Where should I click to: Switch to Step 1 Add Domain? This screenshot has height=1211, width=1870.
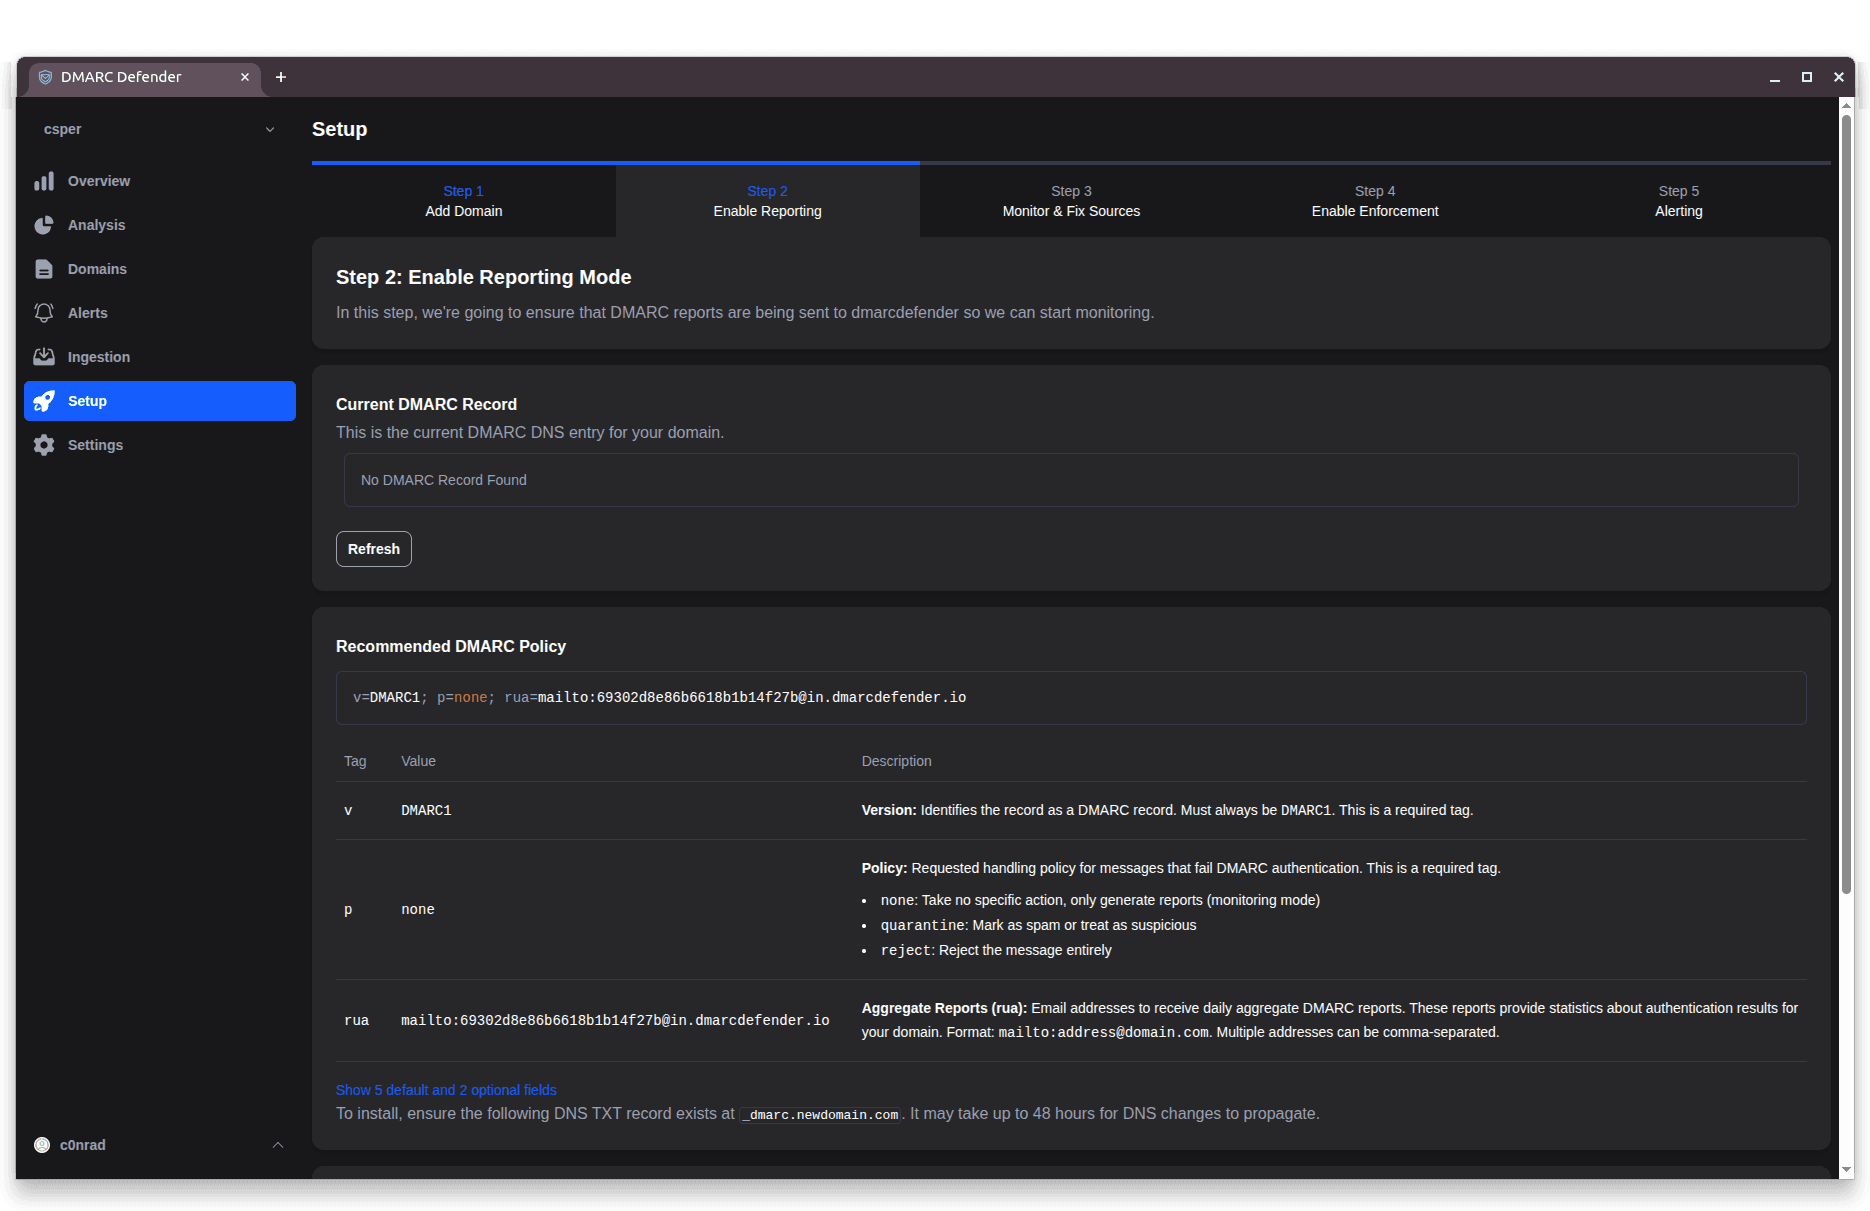click(463, 200)
